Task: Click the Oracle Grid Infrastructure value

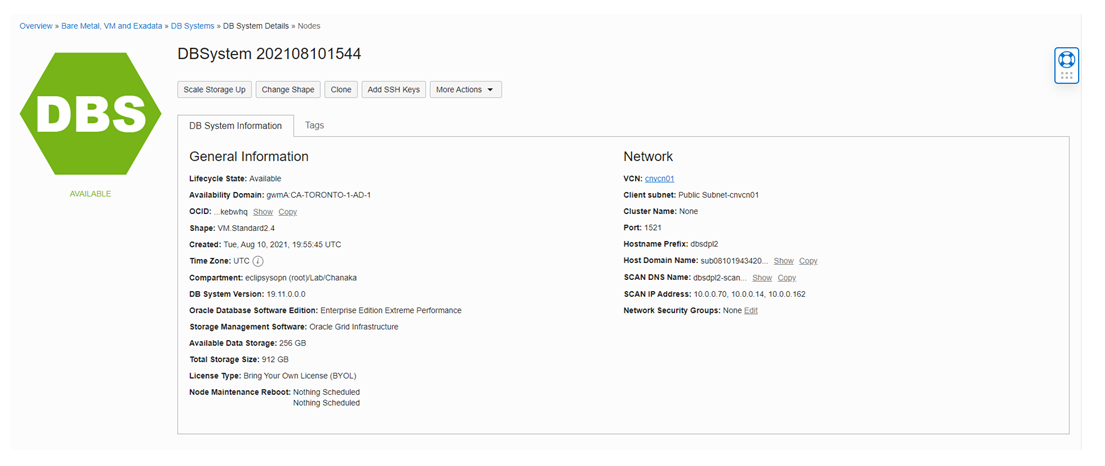Action: (354, 327)
